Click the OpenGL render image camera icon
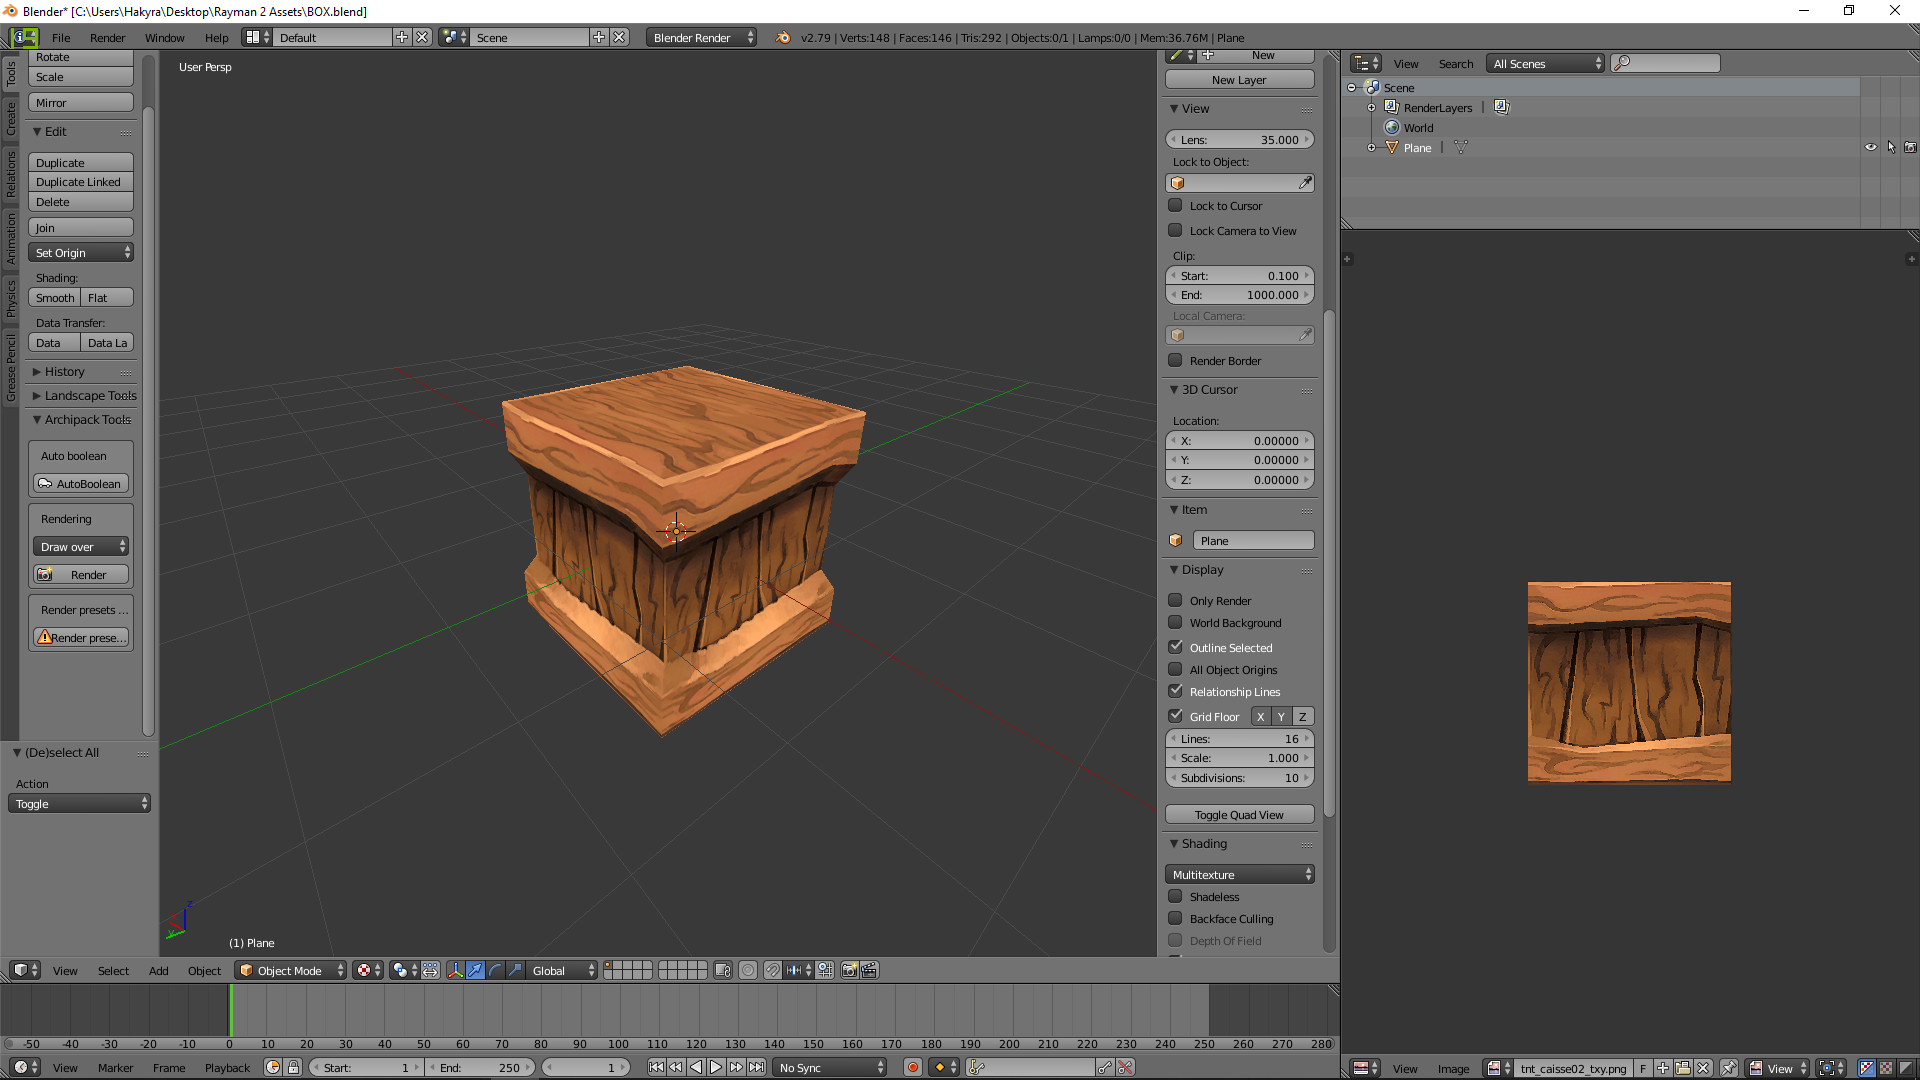This screenshot has width=1920, height=1080. click(x=849, y=970)
